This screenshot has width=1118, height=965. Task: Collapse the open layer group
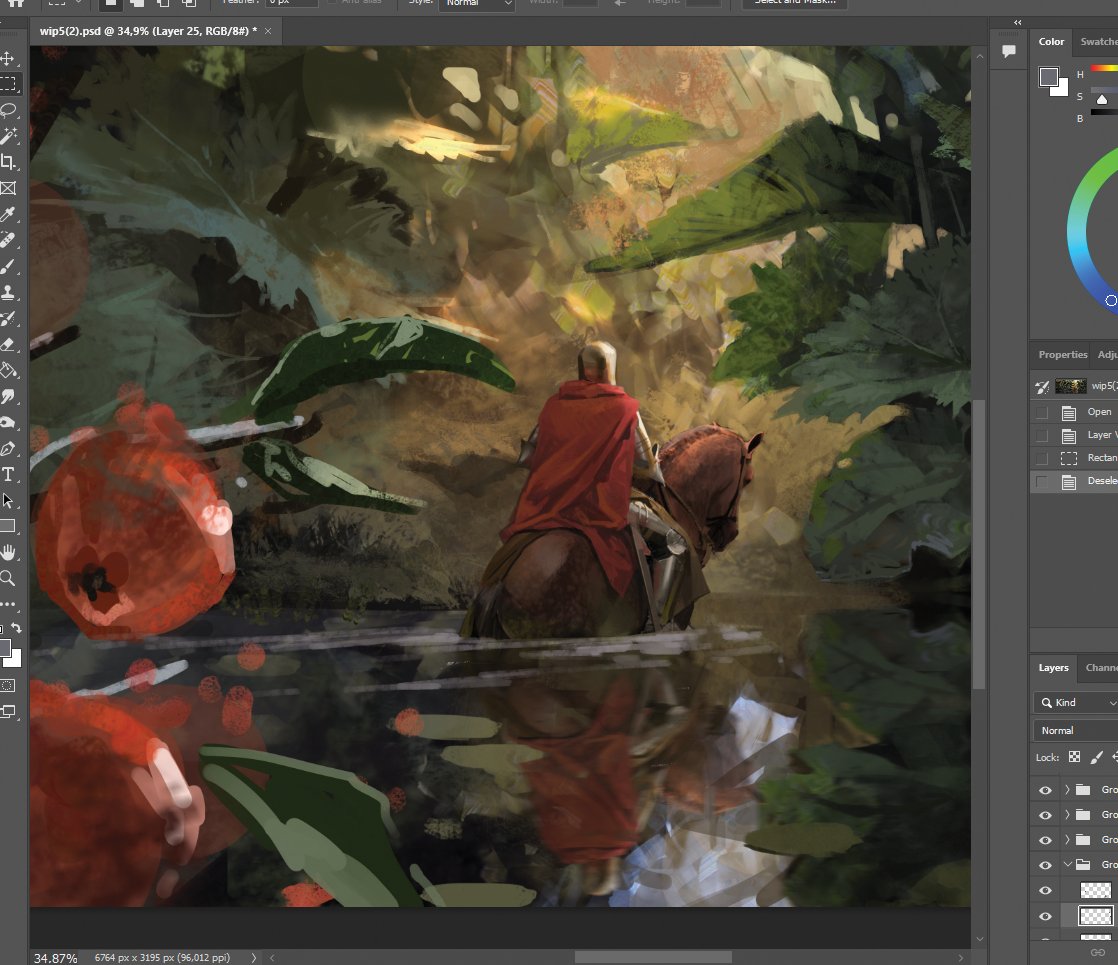1067,864
